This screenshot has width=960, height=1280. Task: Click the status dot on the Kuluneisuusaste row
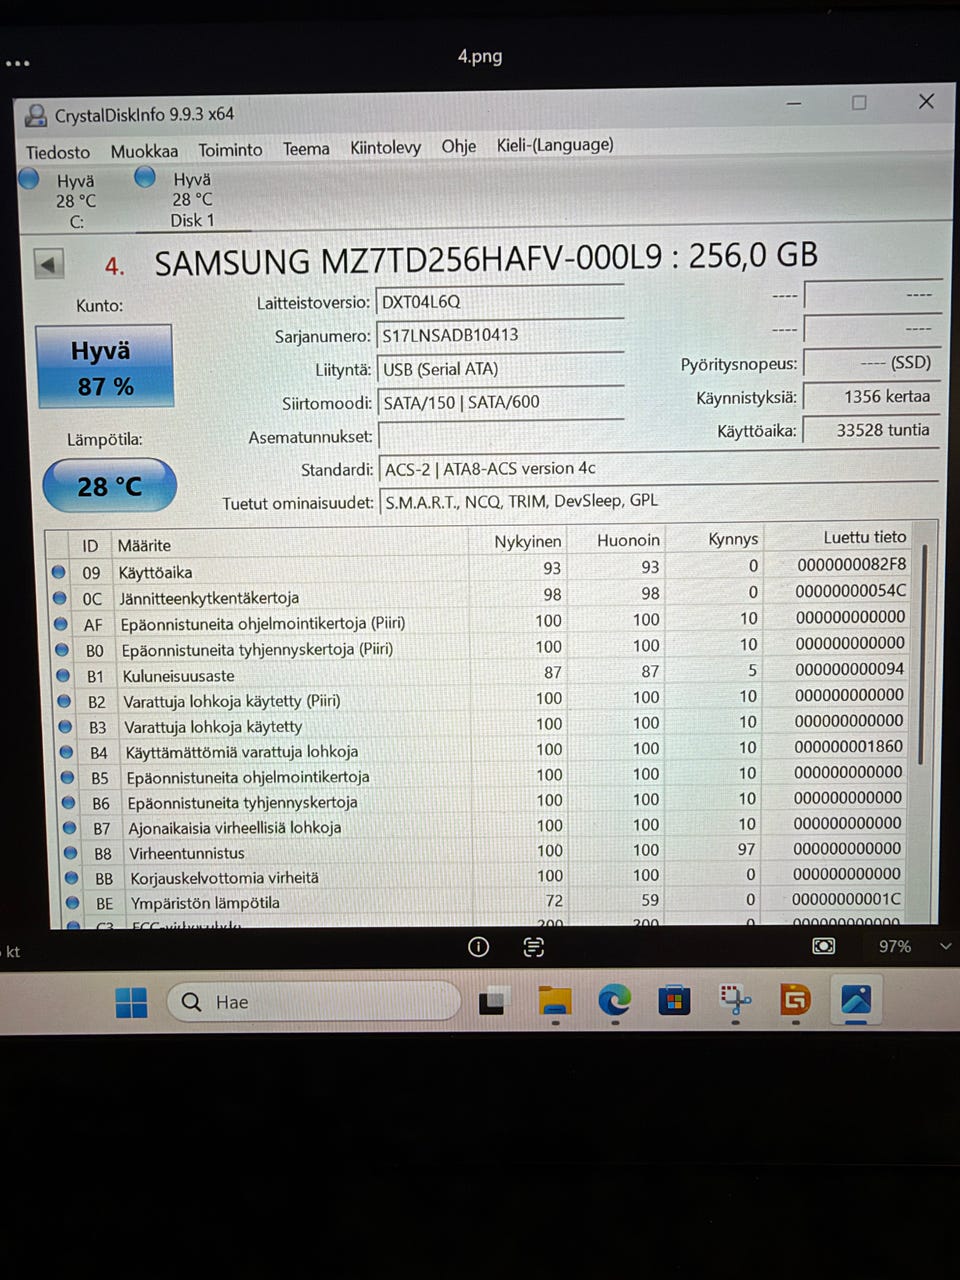coord(63,675)
